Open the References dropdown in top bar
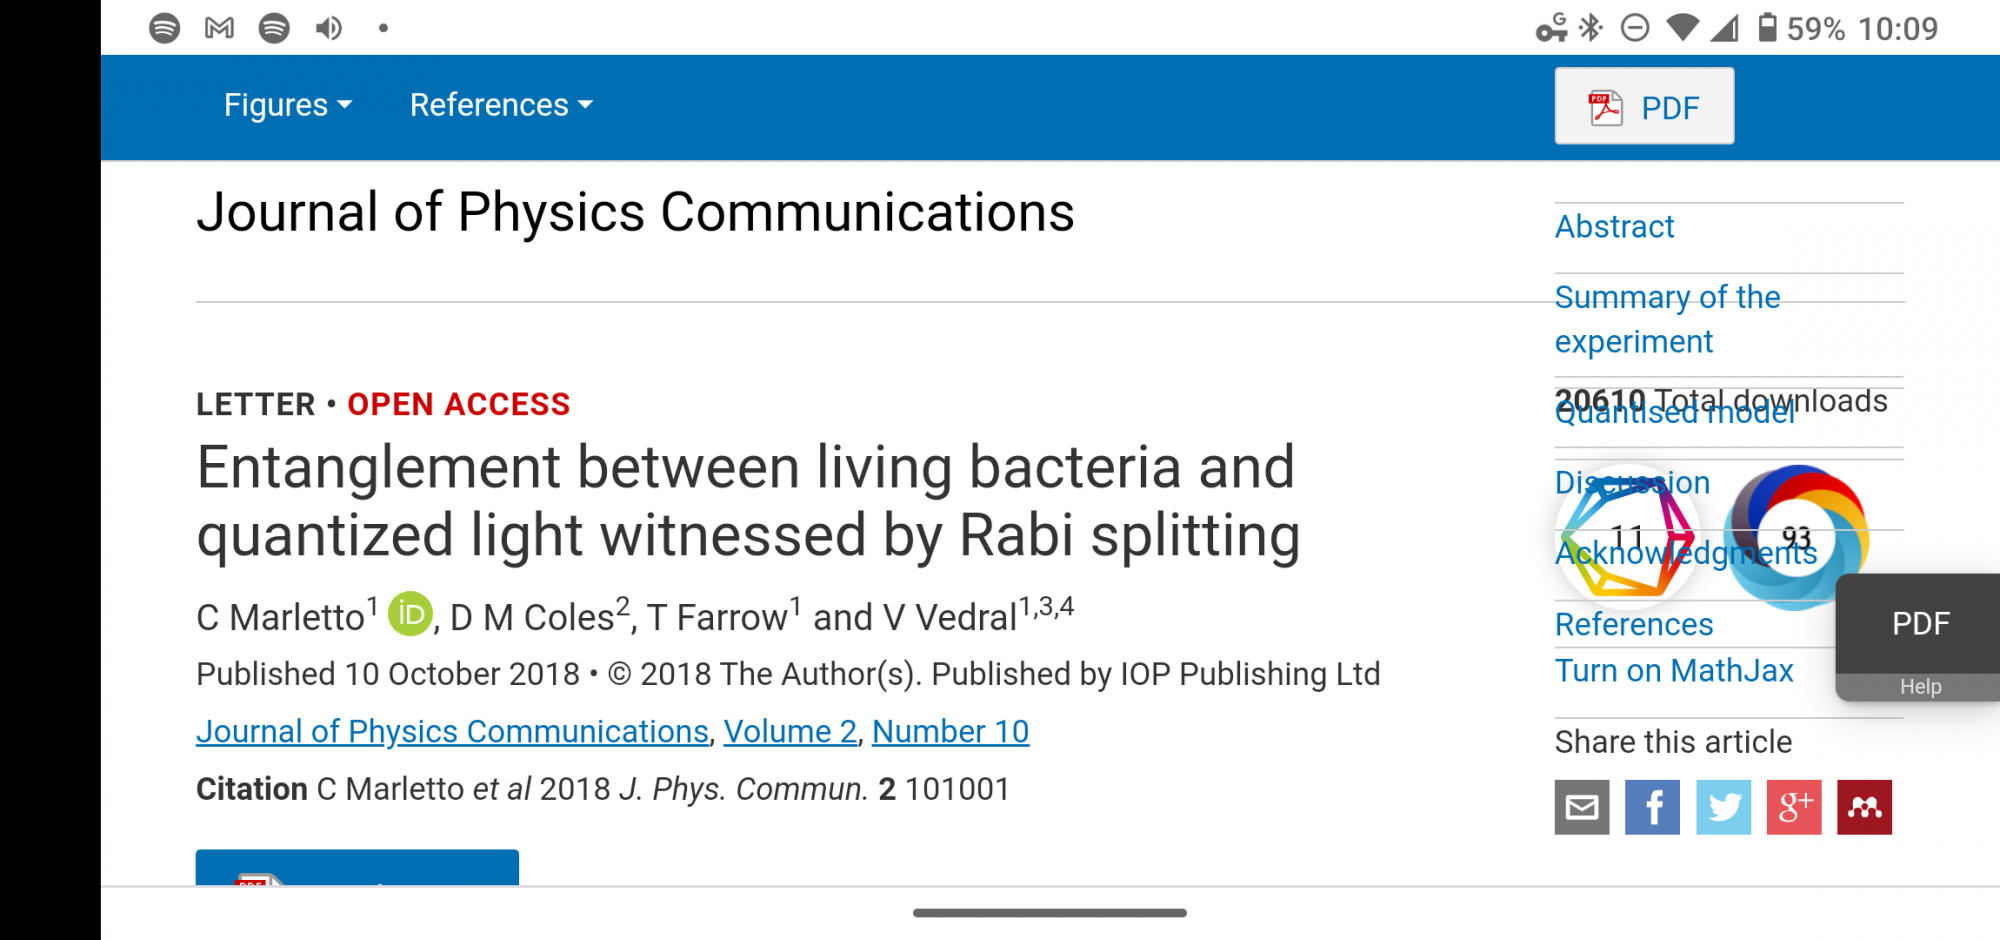Viewport: 2000px width, 940px height. coord(501,105)
